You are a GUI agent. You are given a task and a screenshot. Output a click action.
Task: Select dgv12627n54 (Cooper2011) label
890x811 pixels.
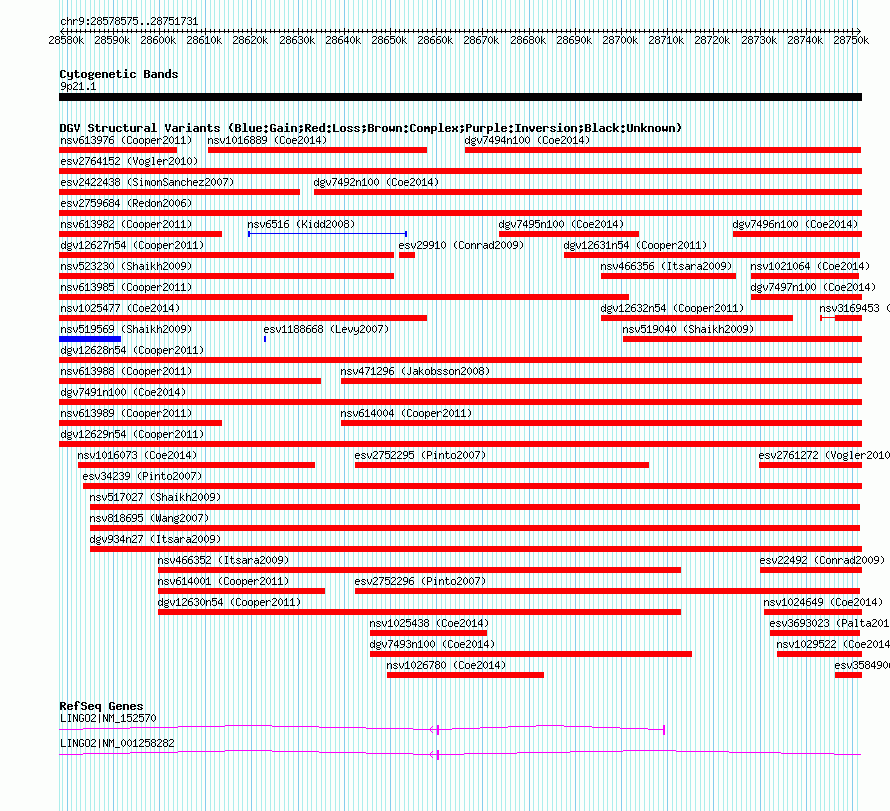pyautogui.click(x=132, y=245)
